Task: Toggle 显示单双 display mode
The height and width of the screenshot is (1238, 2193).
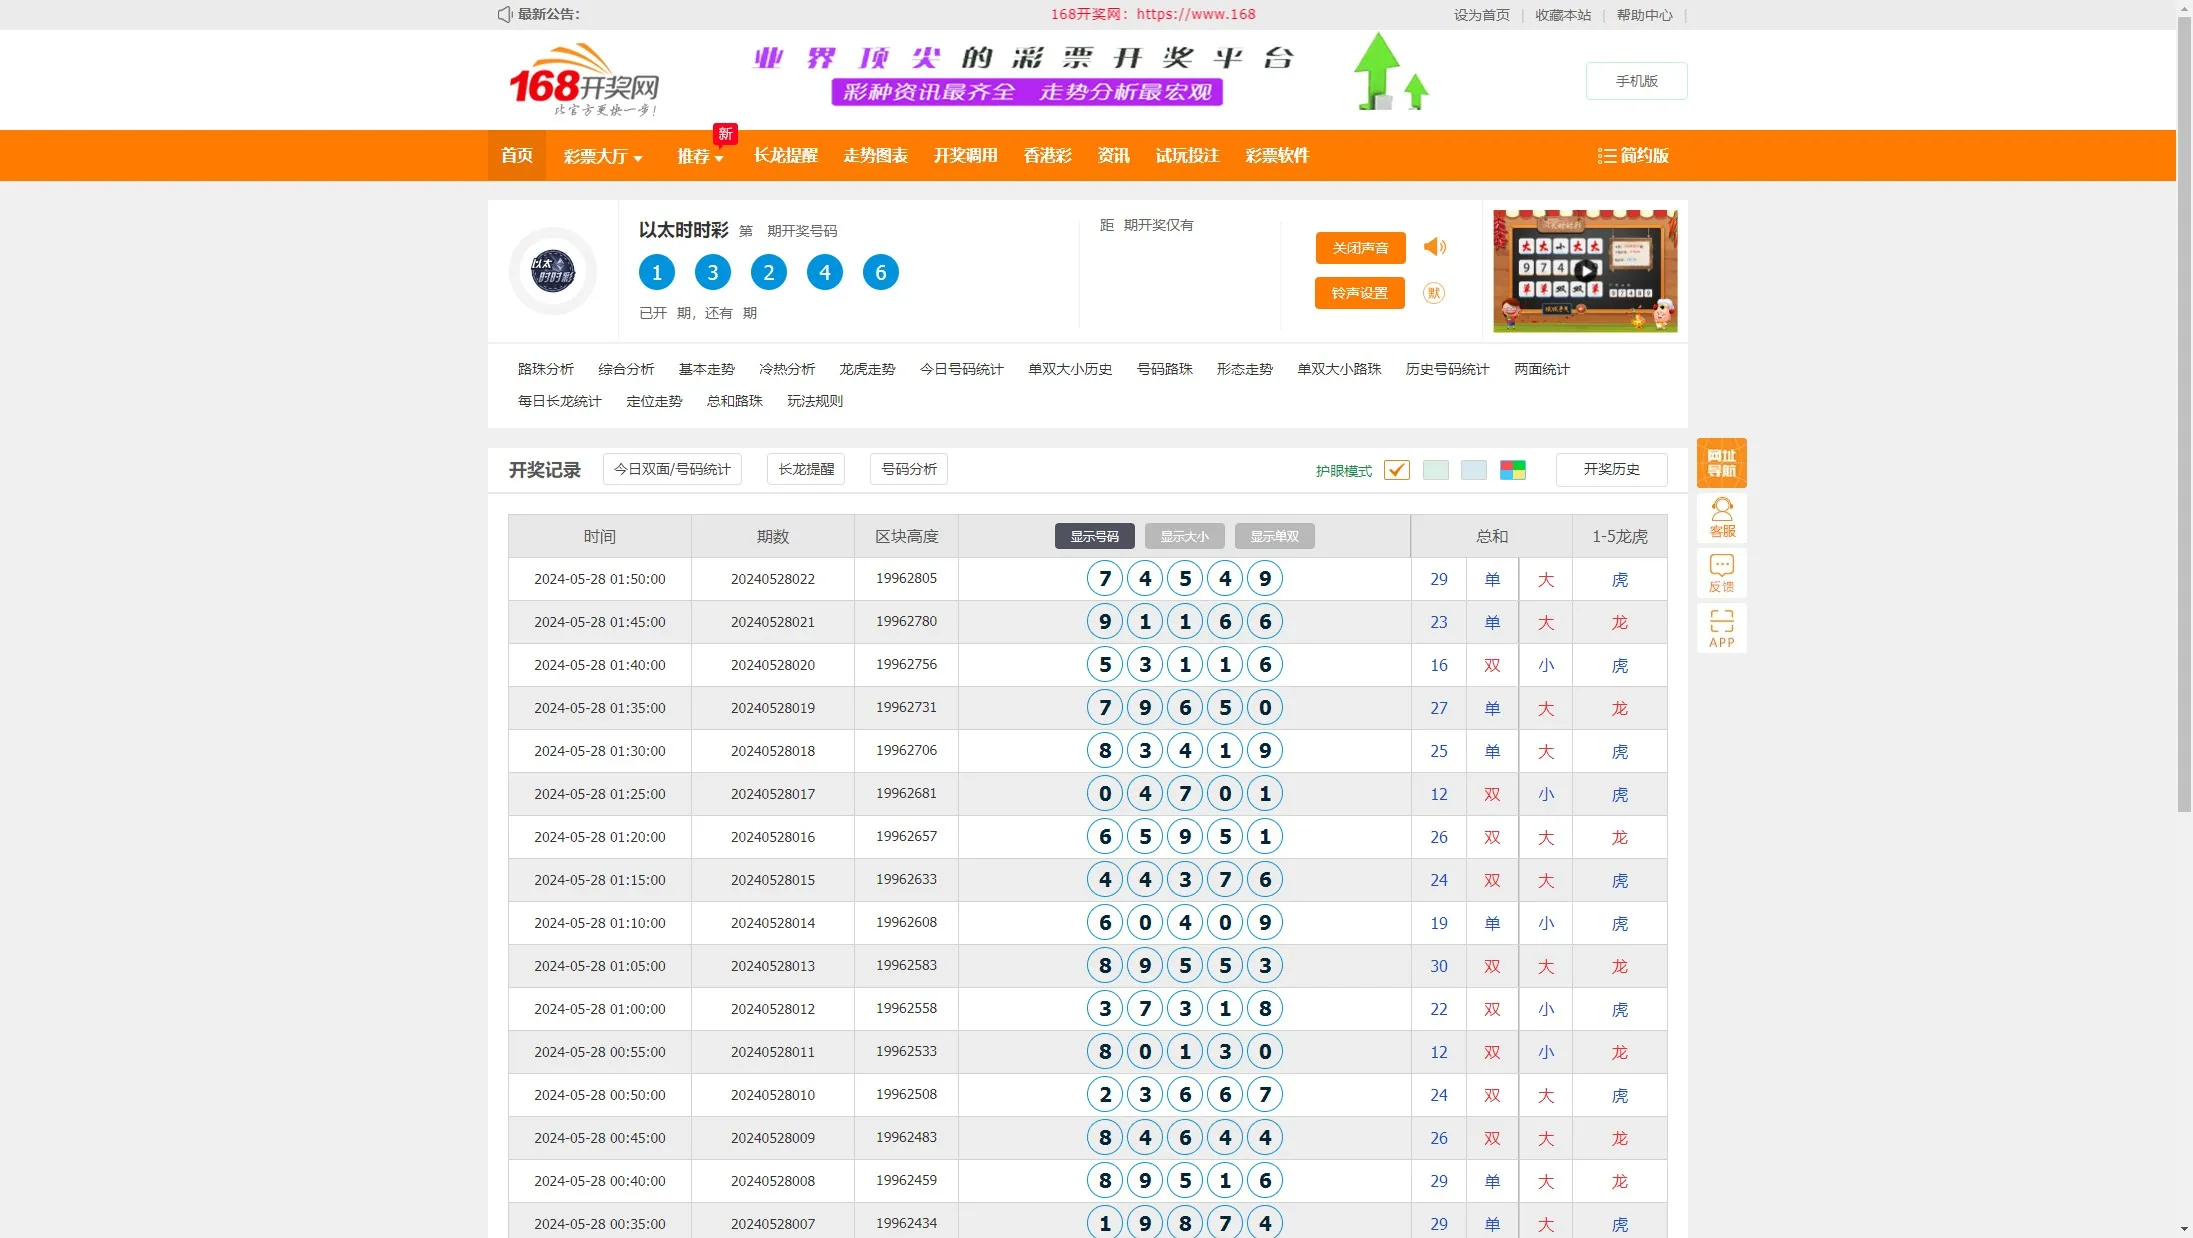Action: tap(1274, 536)
